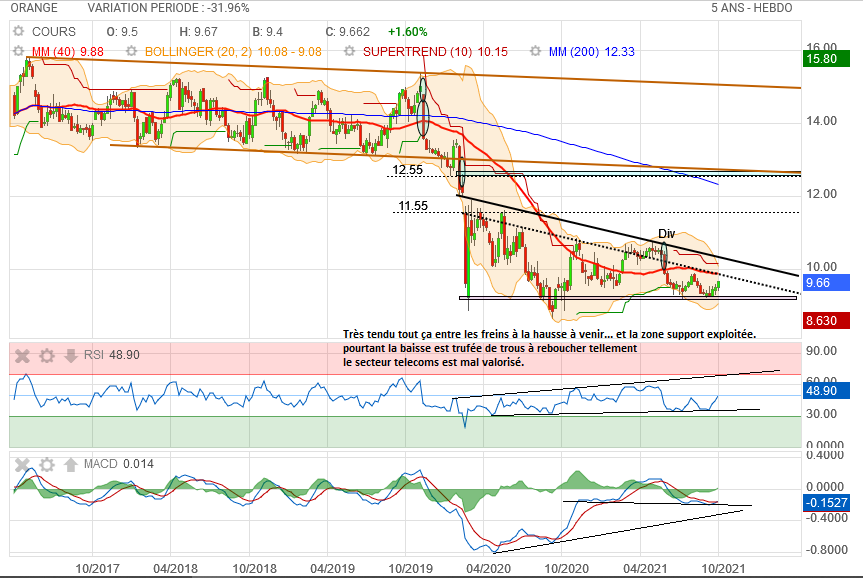Click the C: 9.662 close value
Viewport: 863px width, 578px height.
(347, 32)
